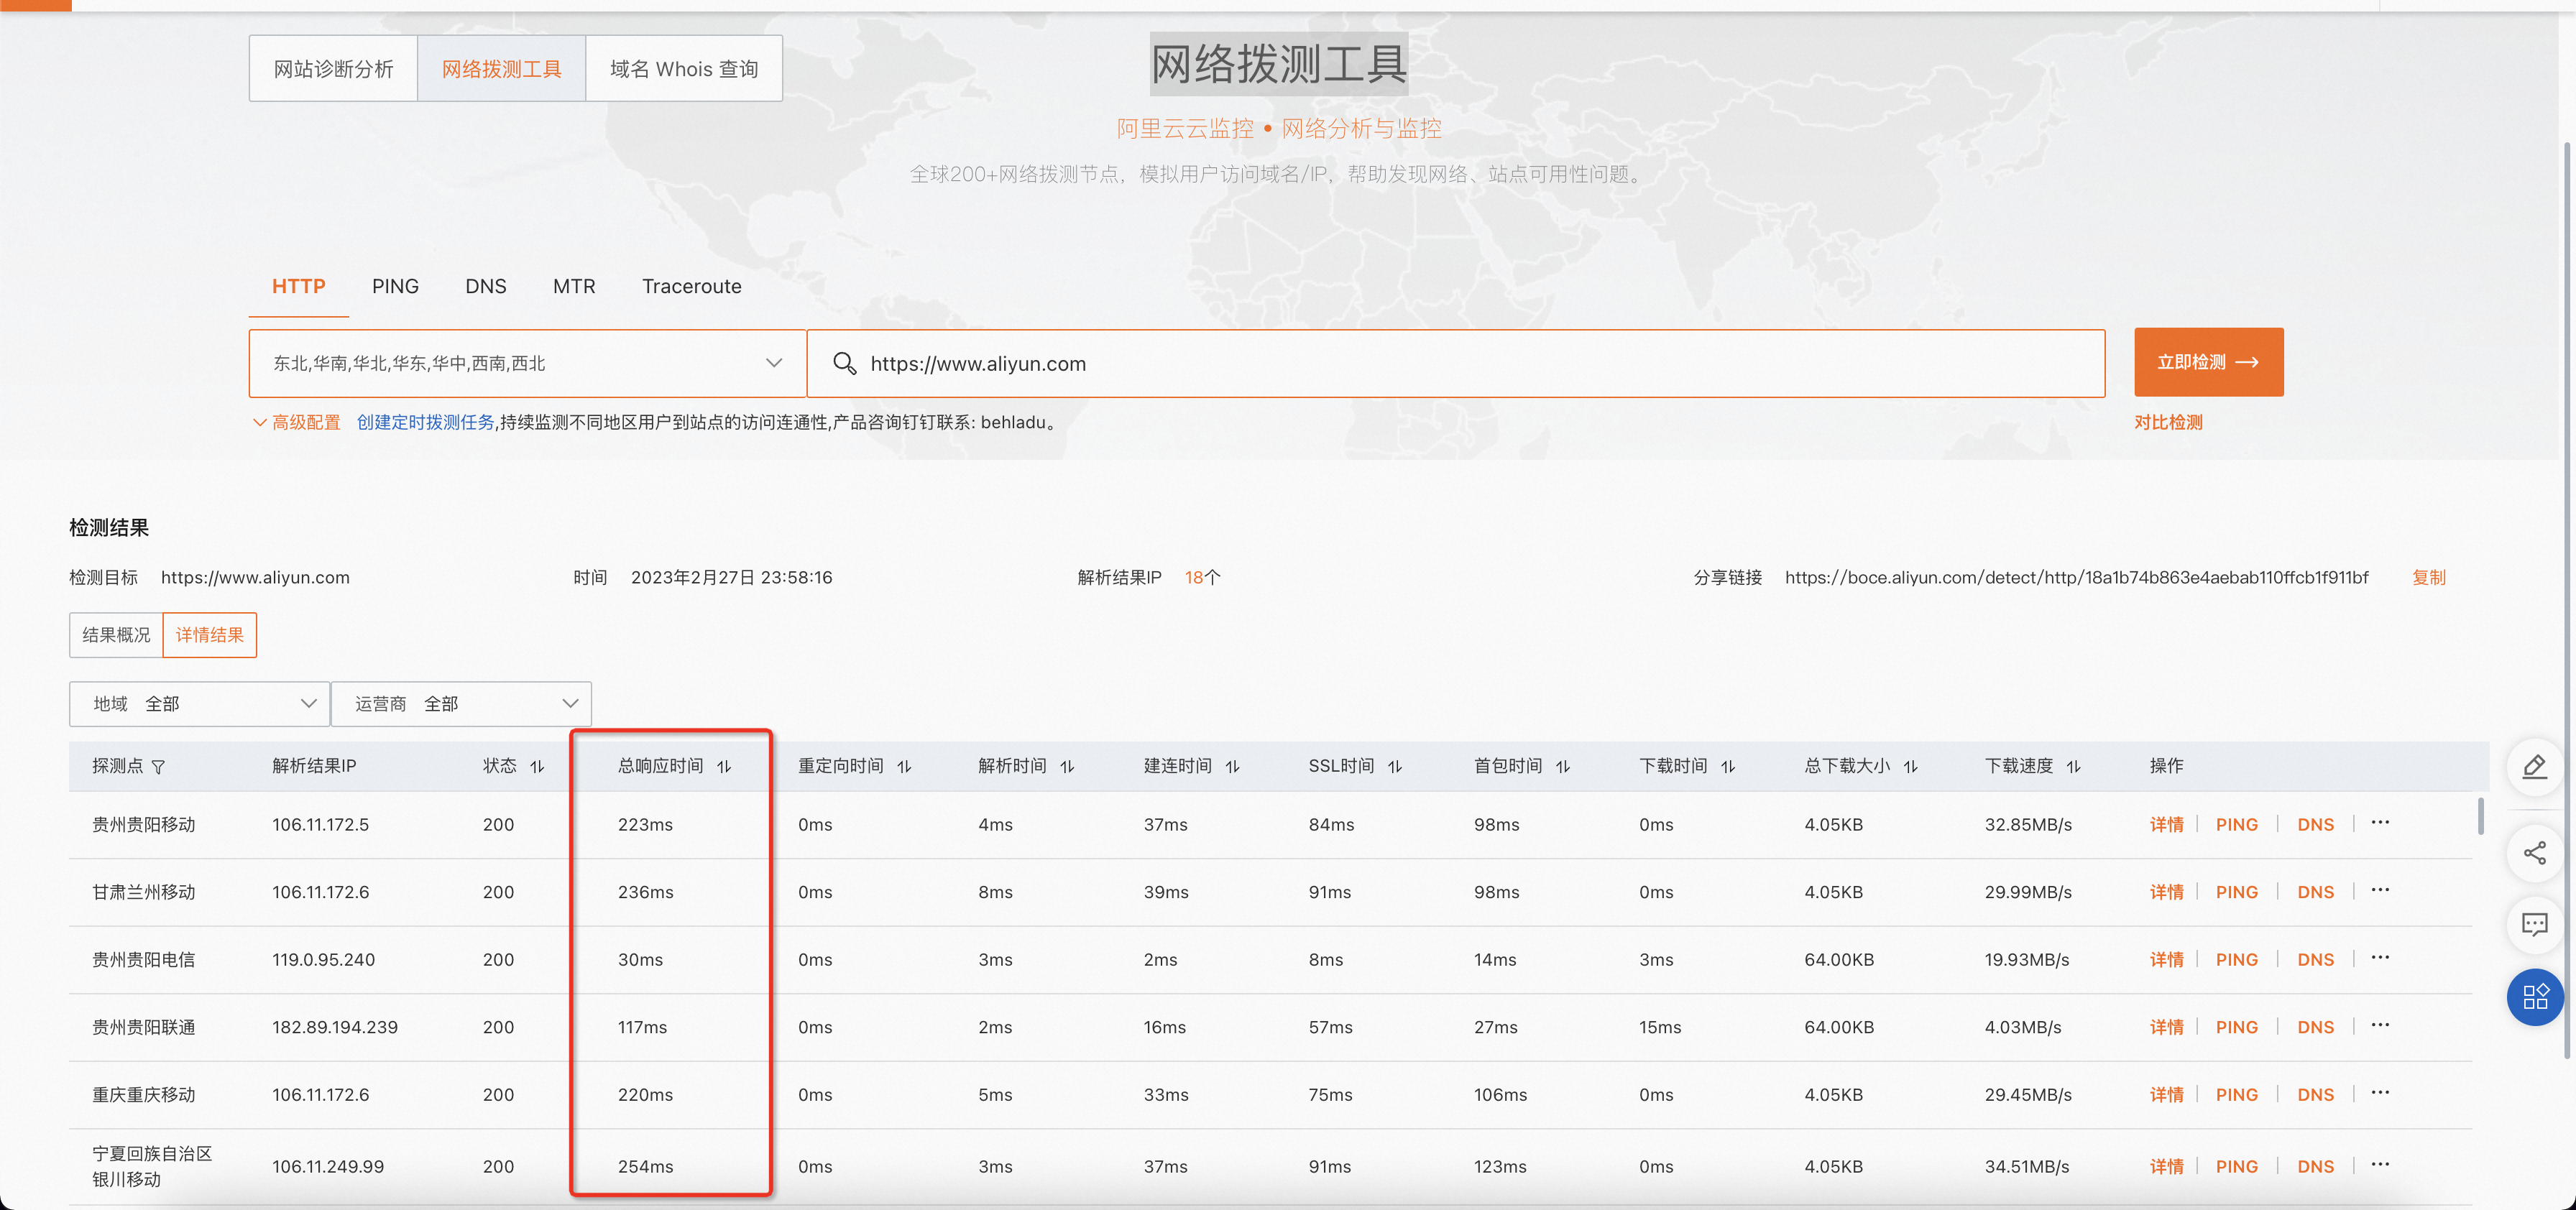Viewport: 2576px width, 1210px height.
Task: Click the 立即检测 button
Action: 2208,362
